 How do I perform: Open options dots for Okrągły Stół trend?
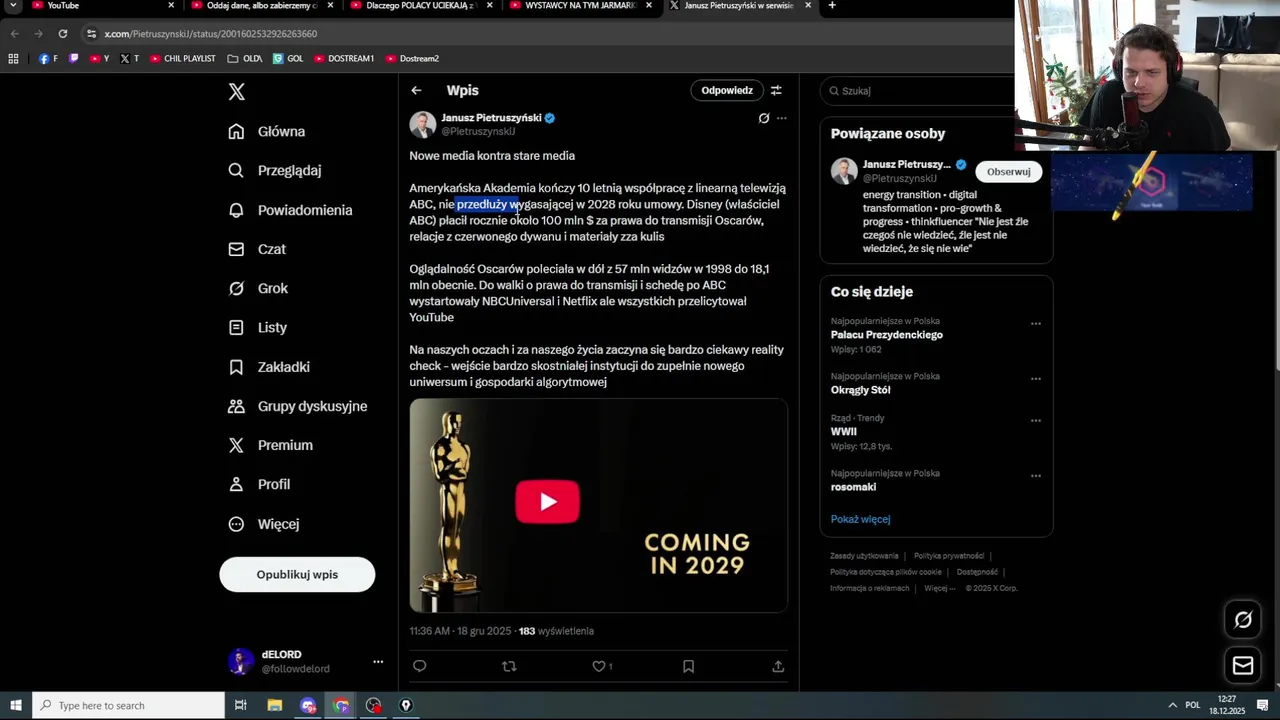pos(1036,378)
